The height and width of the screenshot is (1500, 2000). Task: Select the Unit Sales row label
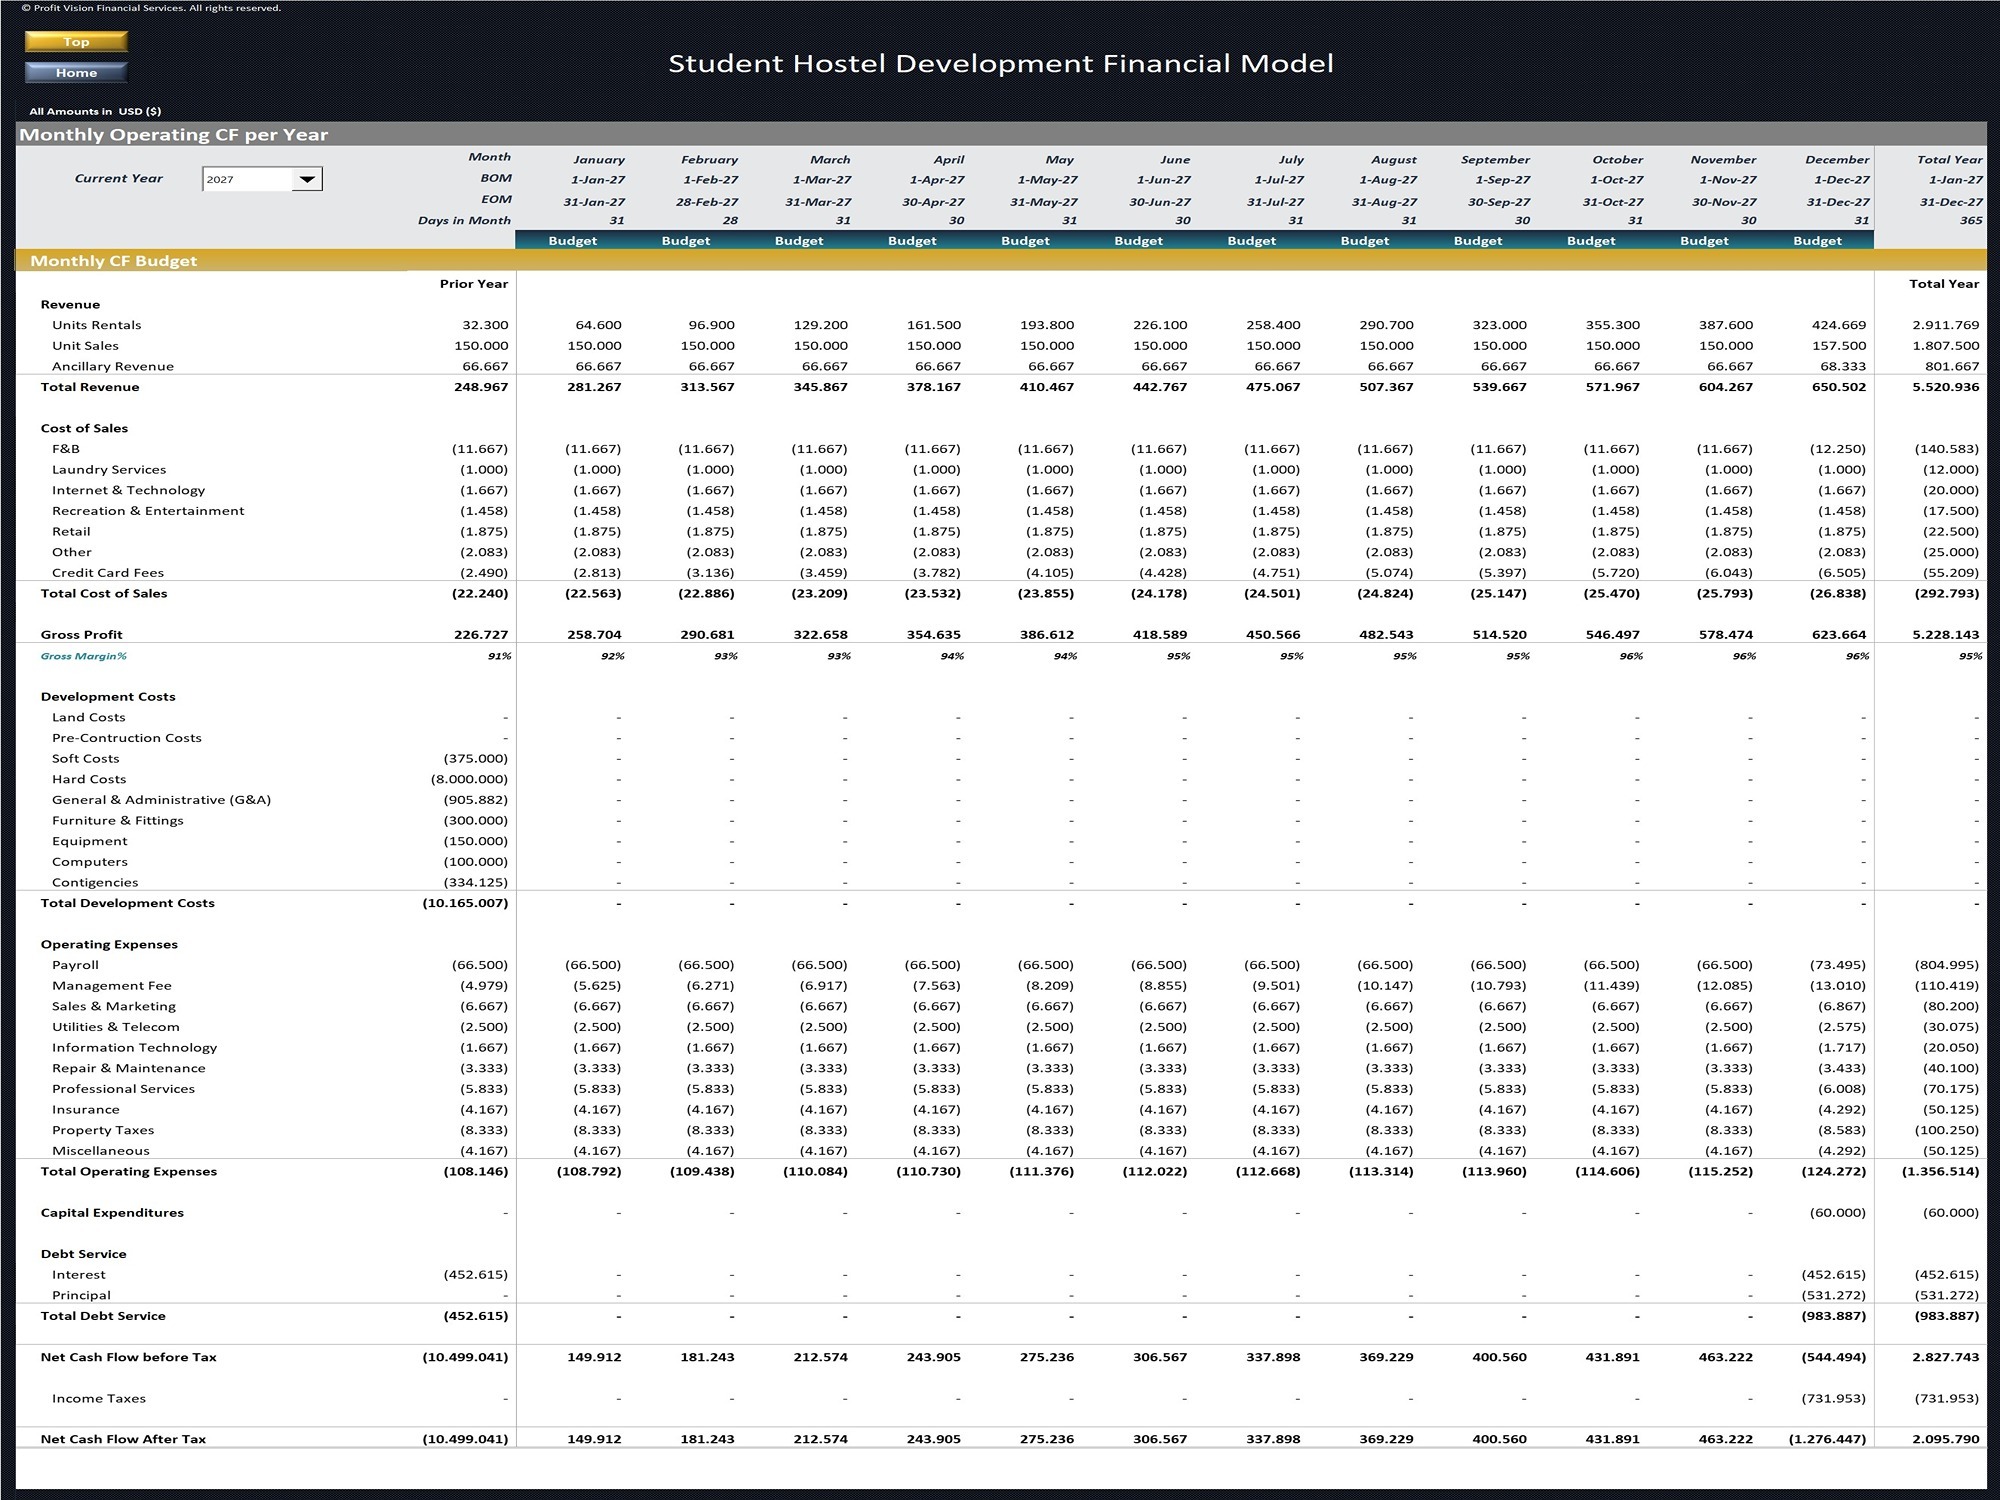pyautogui.click(x=85, y=346)
